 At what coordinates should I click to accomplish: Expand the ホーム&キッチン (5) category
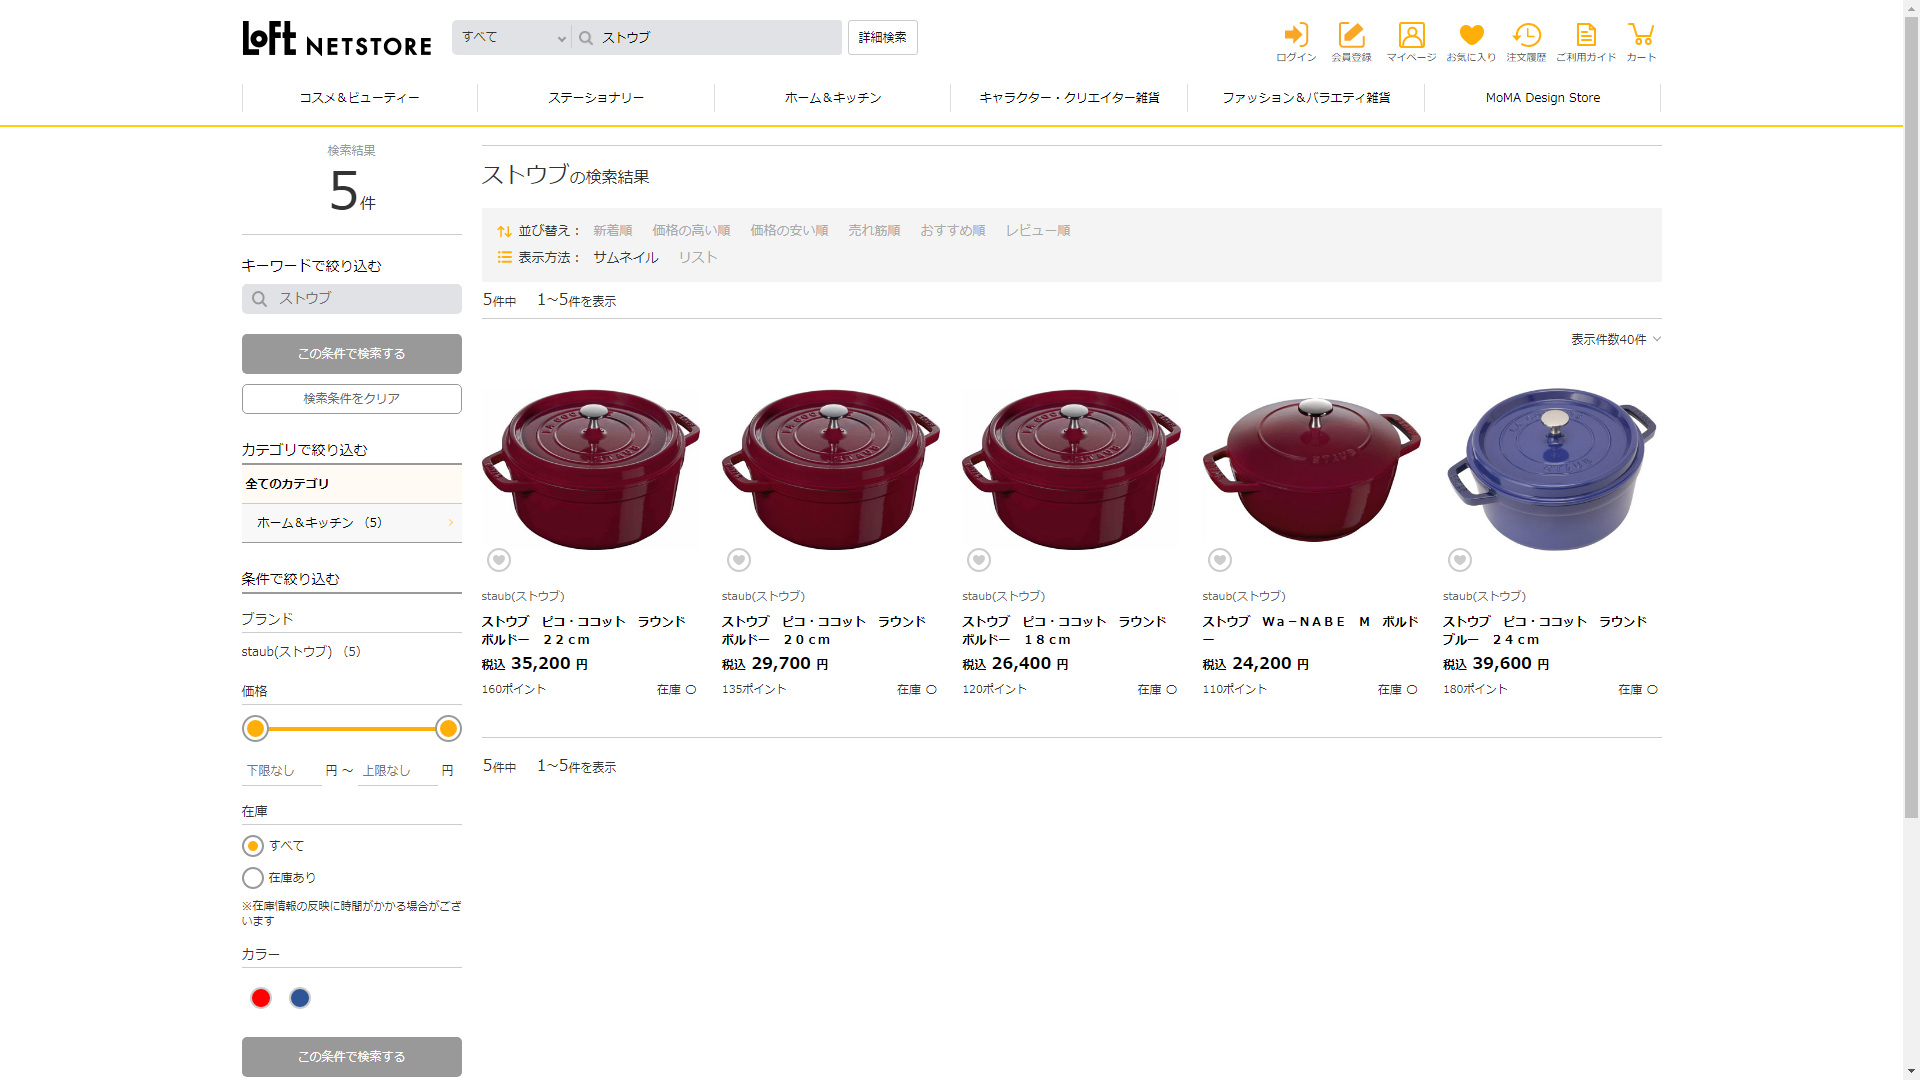(x=351, y=523)
